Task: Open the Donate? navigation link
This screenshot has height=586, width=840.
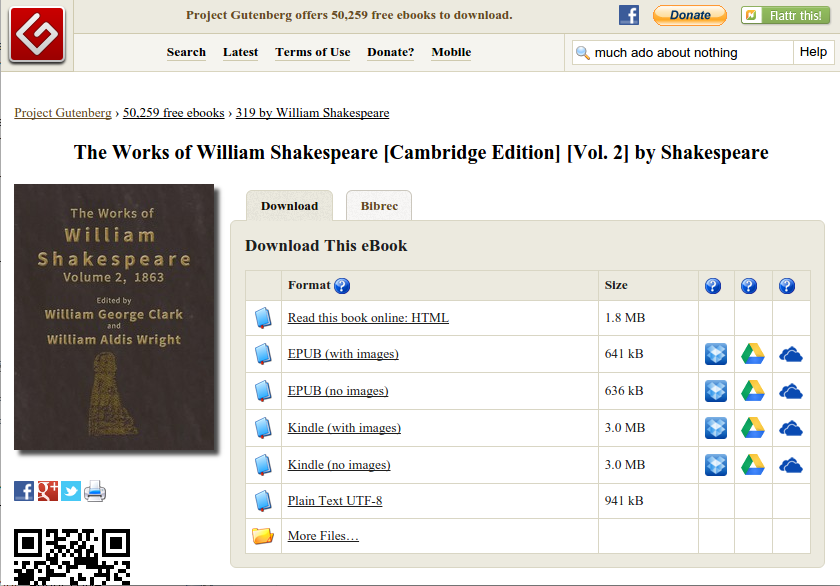Action: [x=391, y=52]
